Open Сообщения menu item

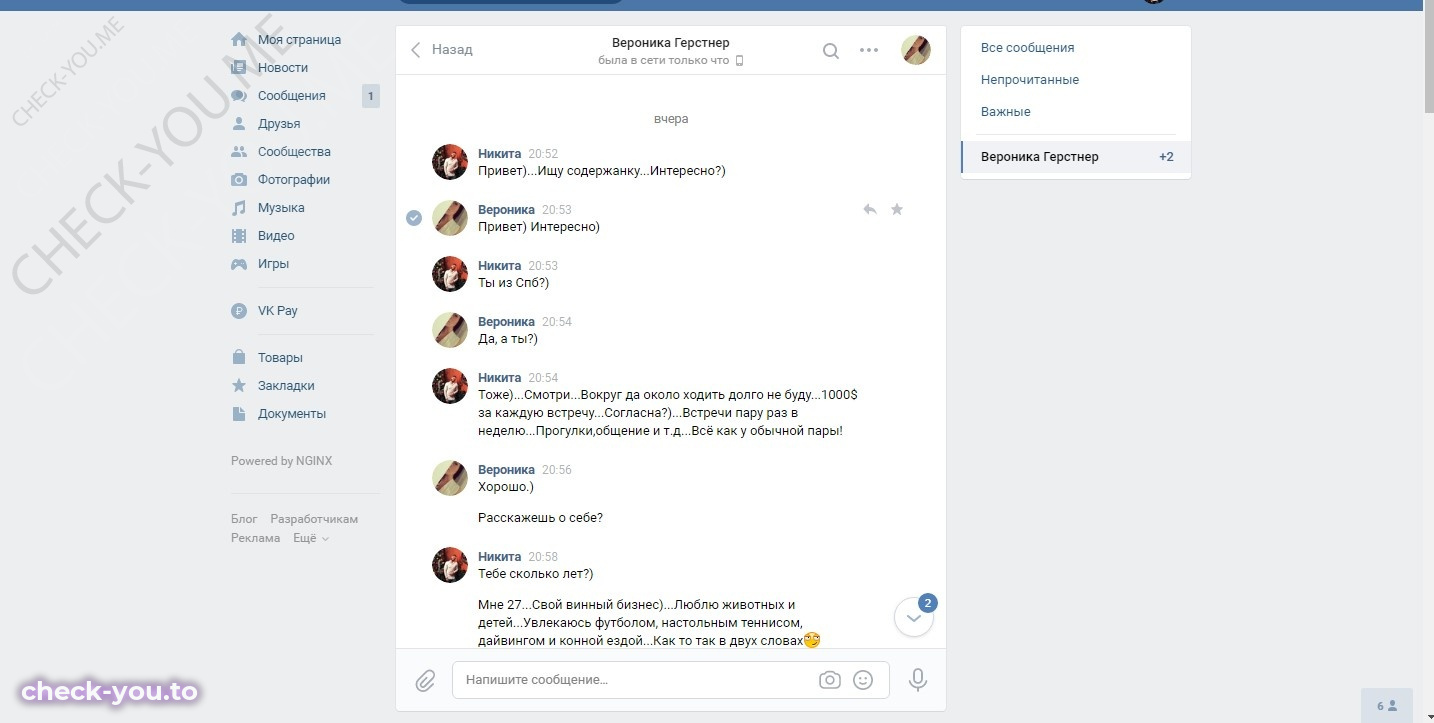[293, 96]
